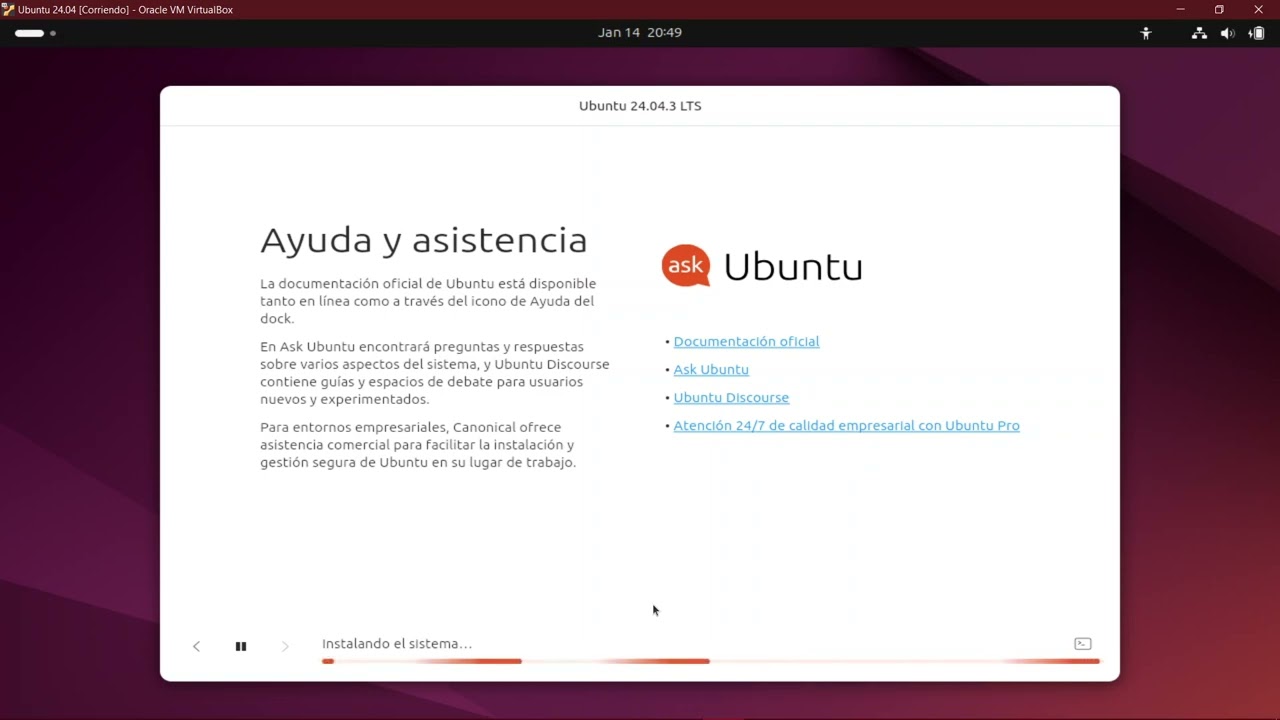Open the battery power icon

pyautogui.click(x=1256, y=33)
